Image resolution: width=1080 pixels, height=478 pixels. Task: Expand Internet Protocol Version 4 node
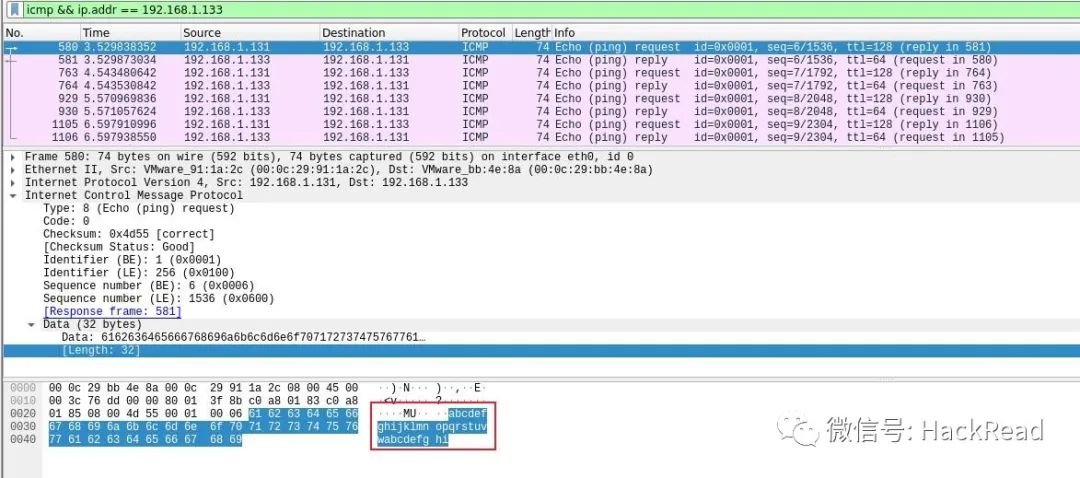click(x=13, y=183)
